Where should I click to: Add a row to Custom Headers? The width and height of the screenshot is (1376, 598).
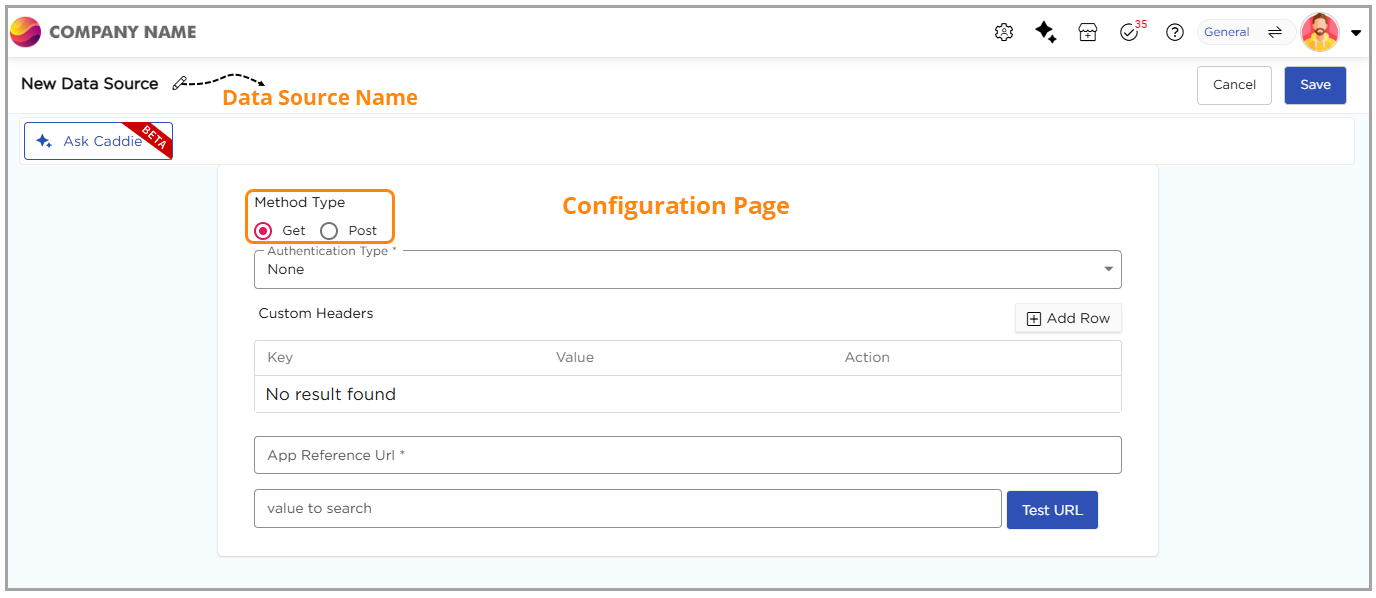click(x=1068, y=318)
